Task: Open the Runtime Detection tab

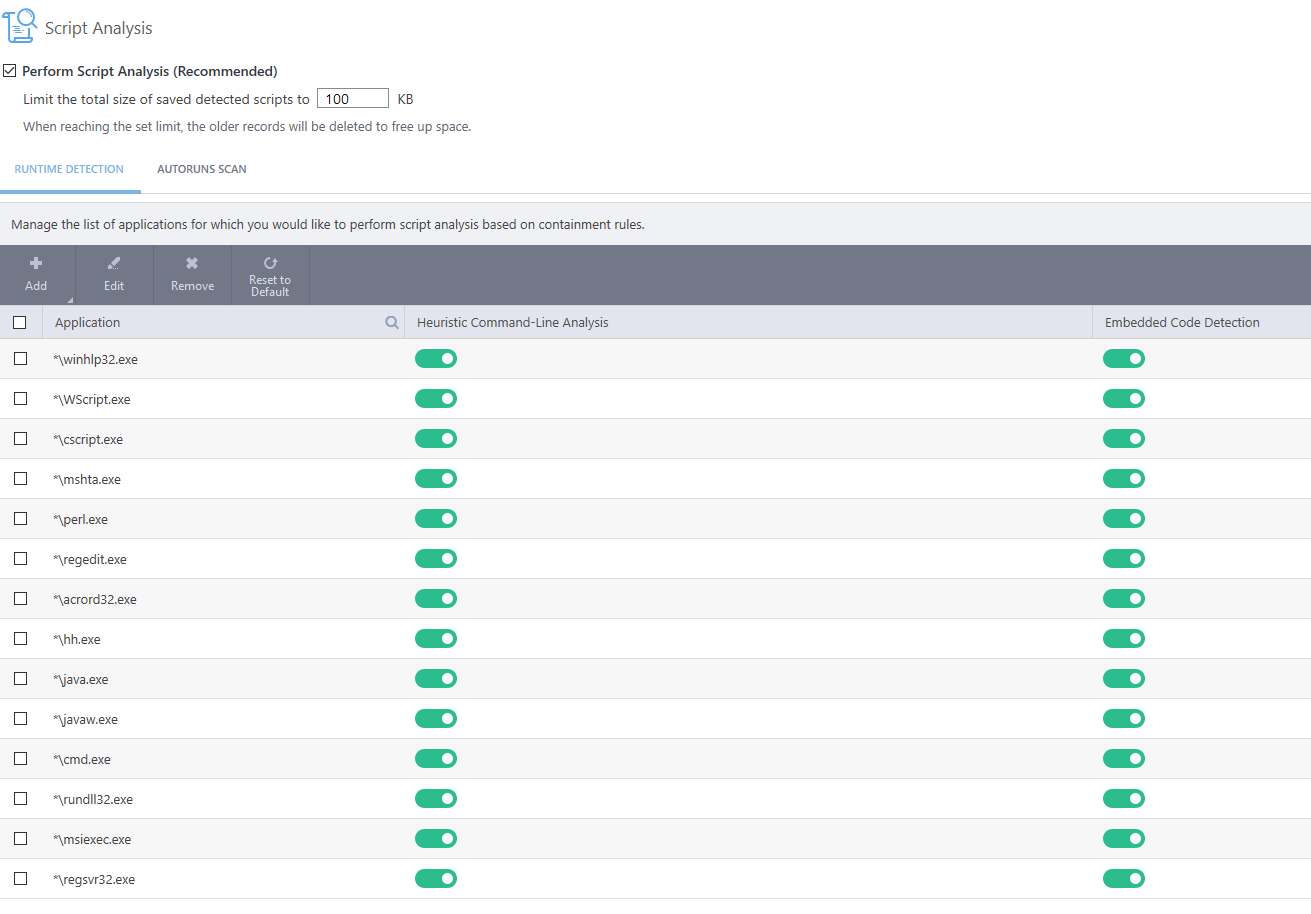Action: [69, 169]
